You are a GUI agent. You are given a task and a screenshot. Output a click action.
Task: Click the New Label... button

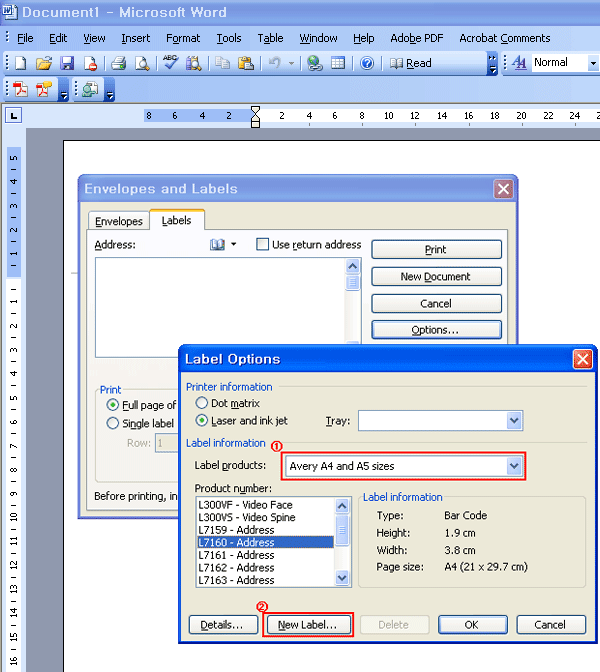[x=308, y=625]
